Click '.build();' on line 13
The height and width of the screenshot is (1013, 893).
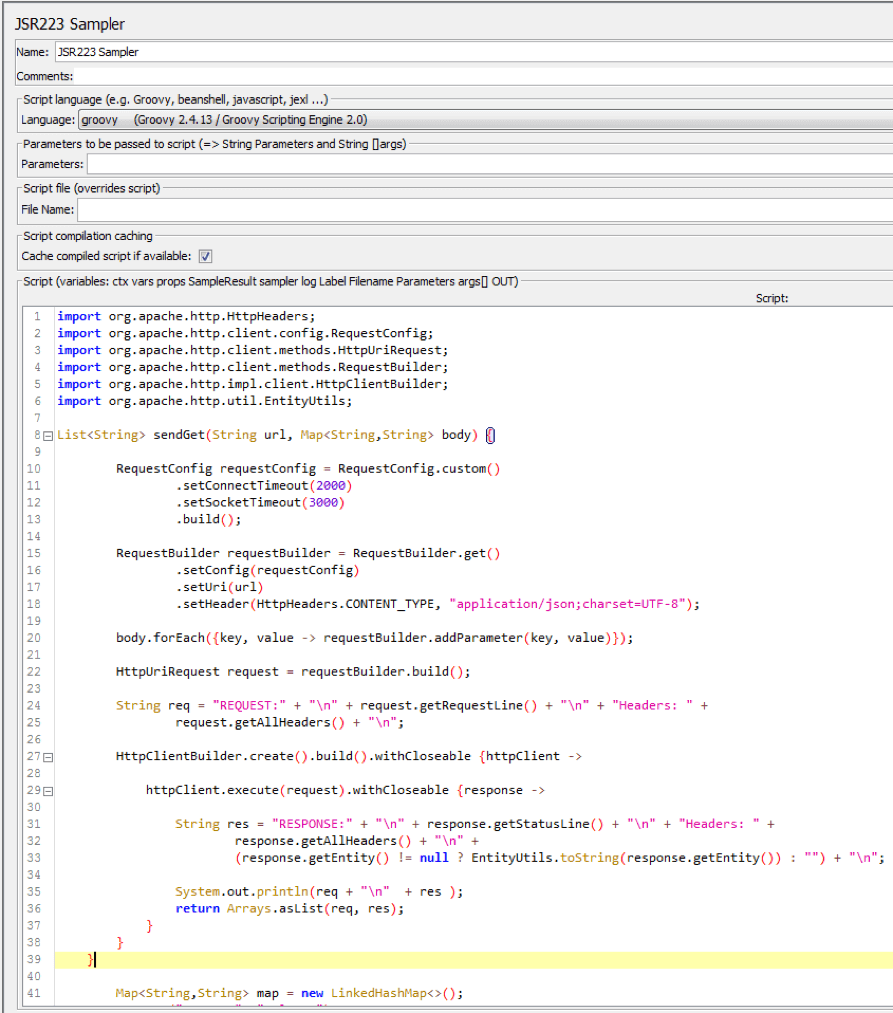point(208,519)
